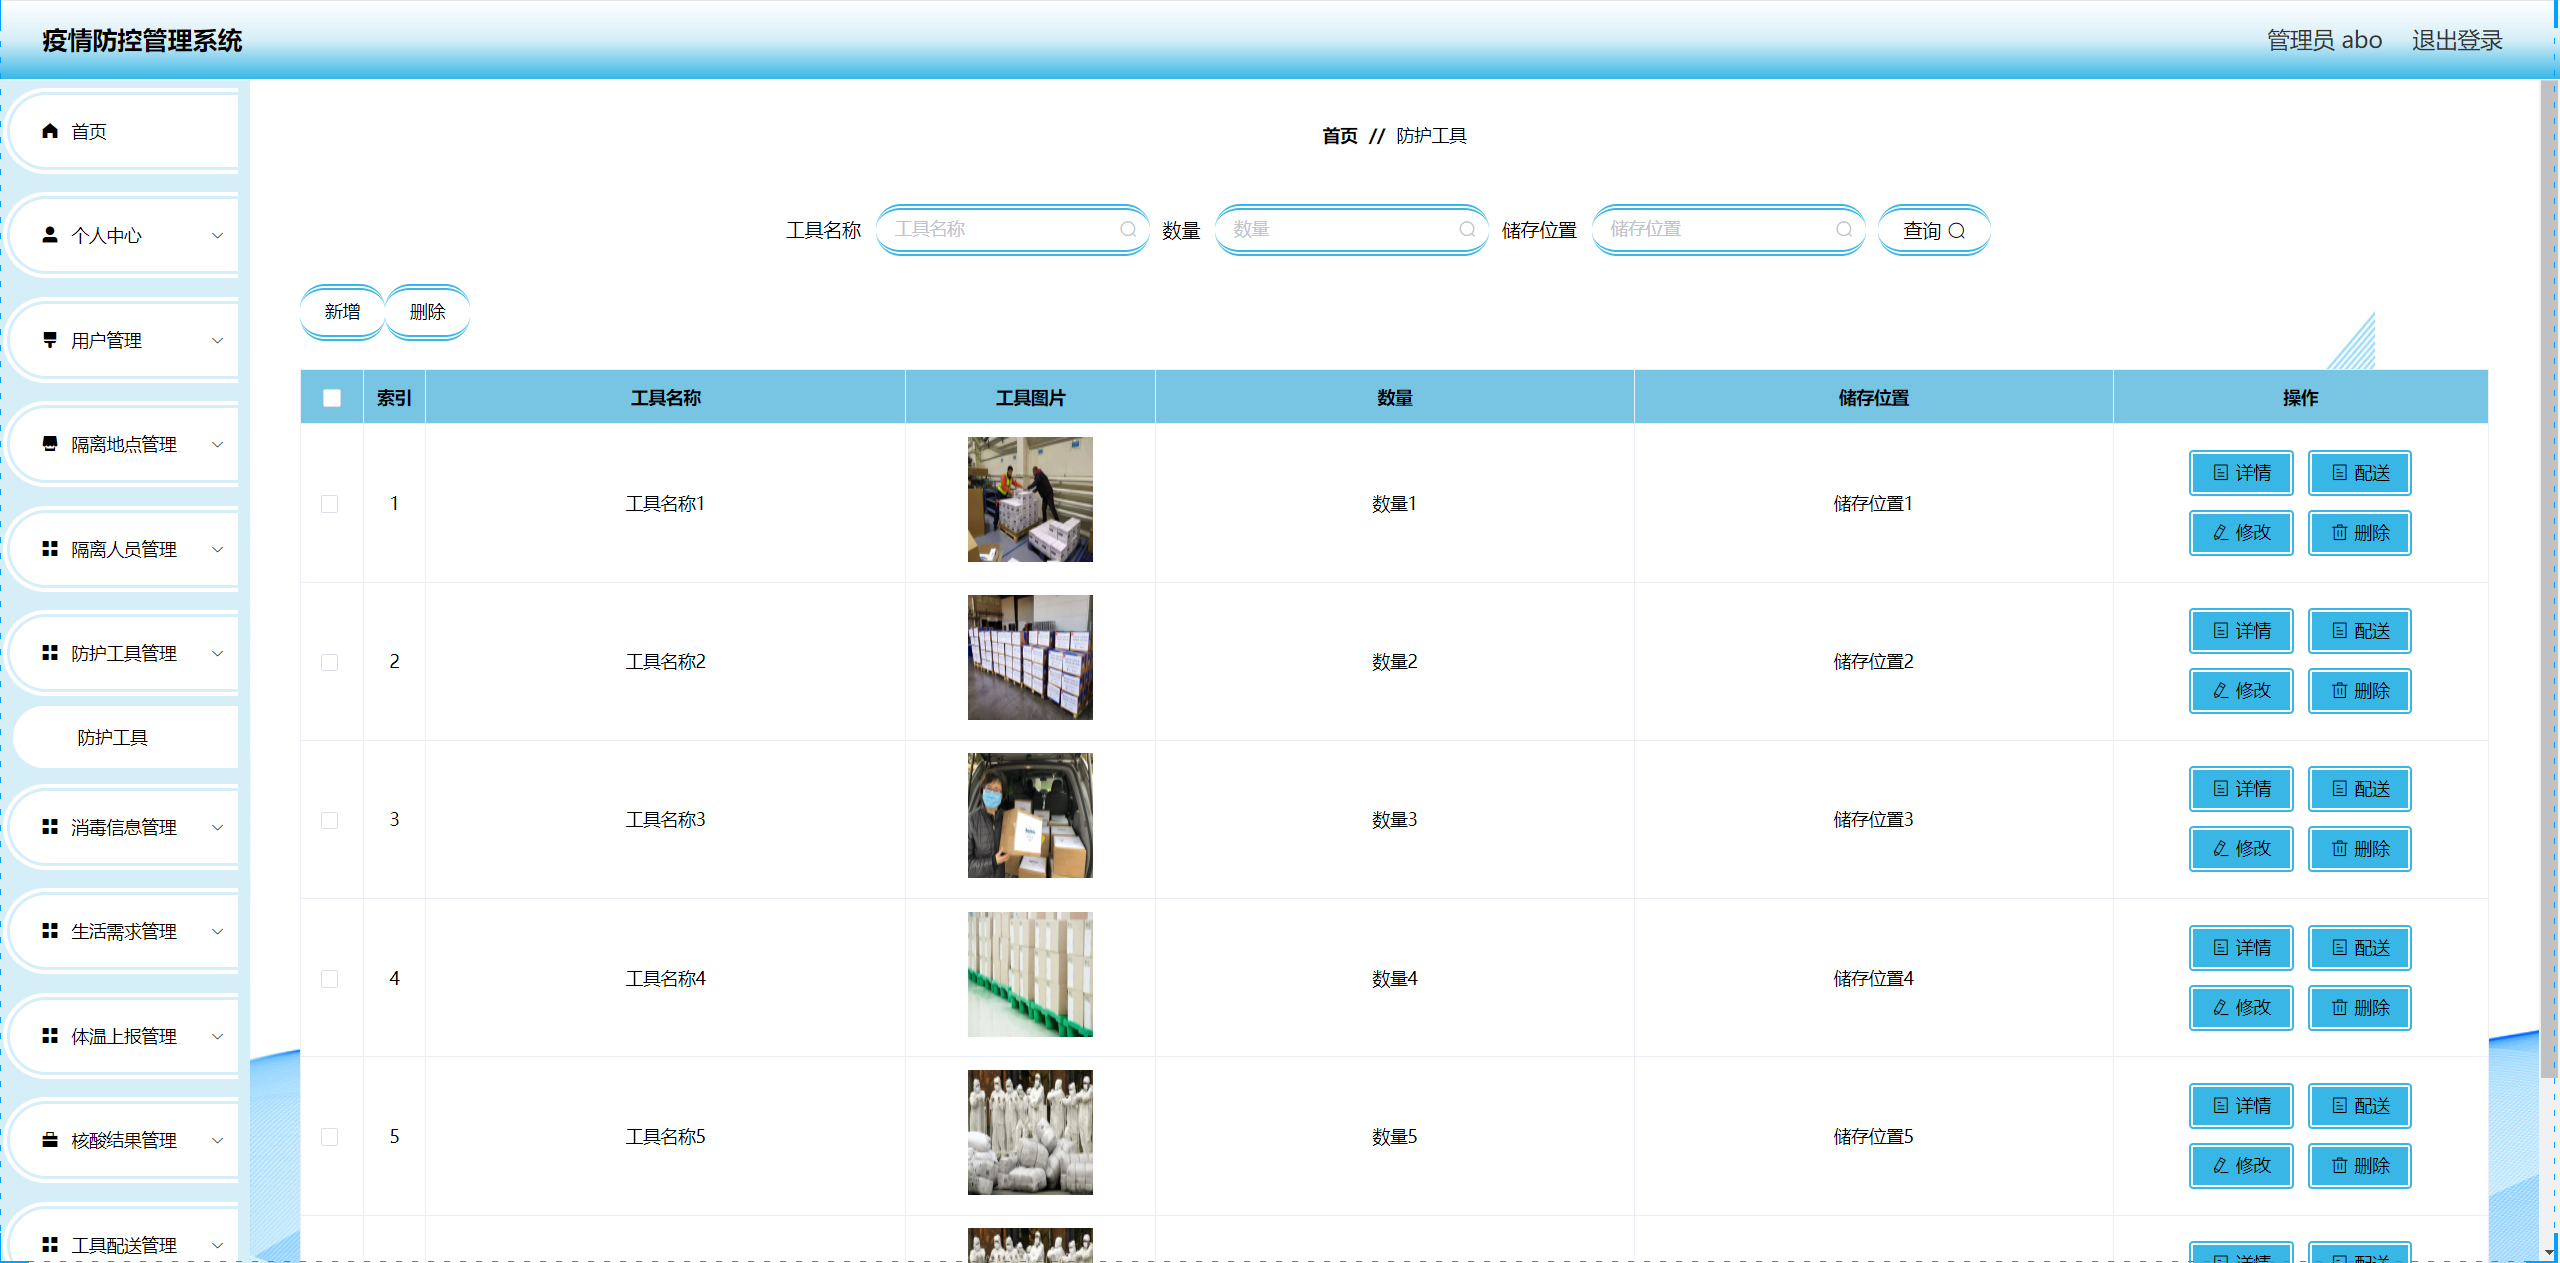Viewport: 2560px width, 1263px height.
Task: Expand the 用户管理 chevron
Action: click(x=217, y=340)
